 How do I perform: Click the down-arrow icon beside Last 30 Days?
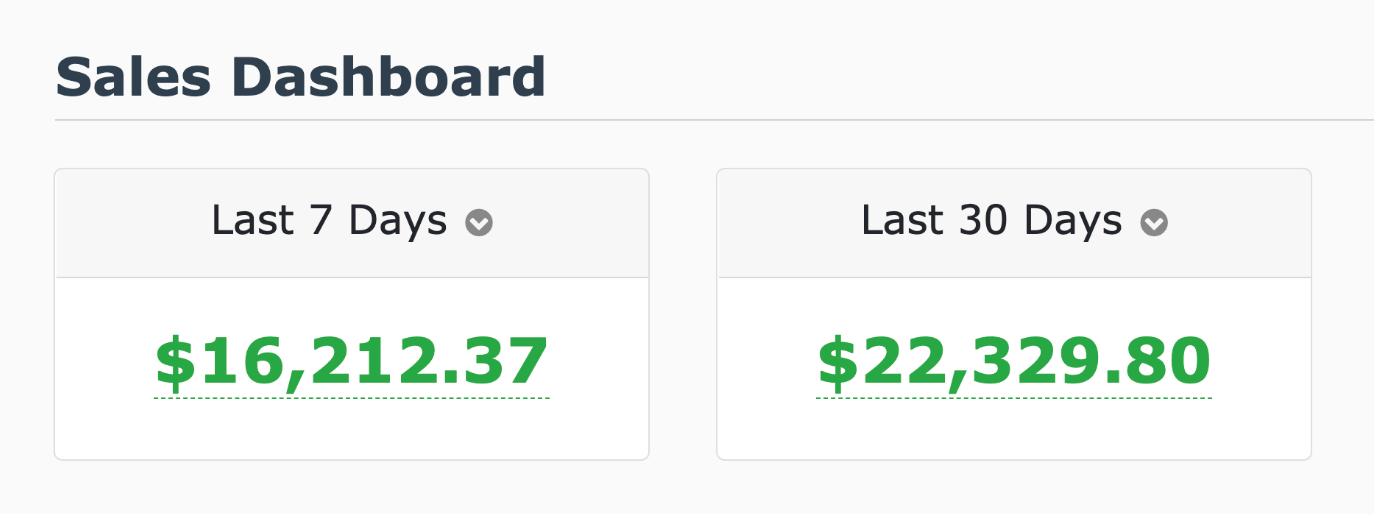click(x=1154, y=223)
